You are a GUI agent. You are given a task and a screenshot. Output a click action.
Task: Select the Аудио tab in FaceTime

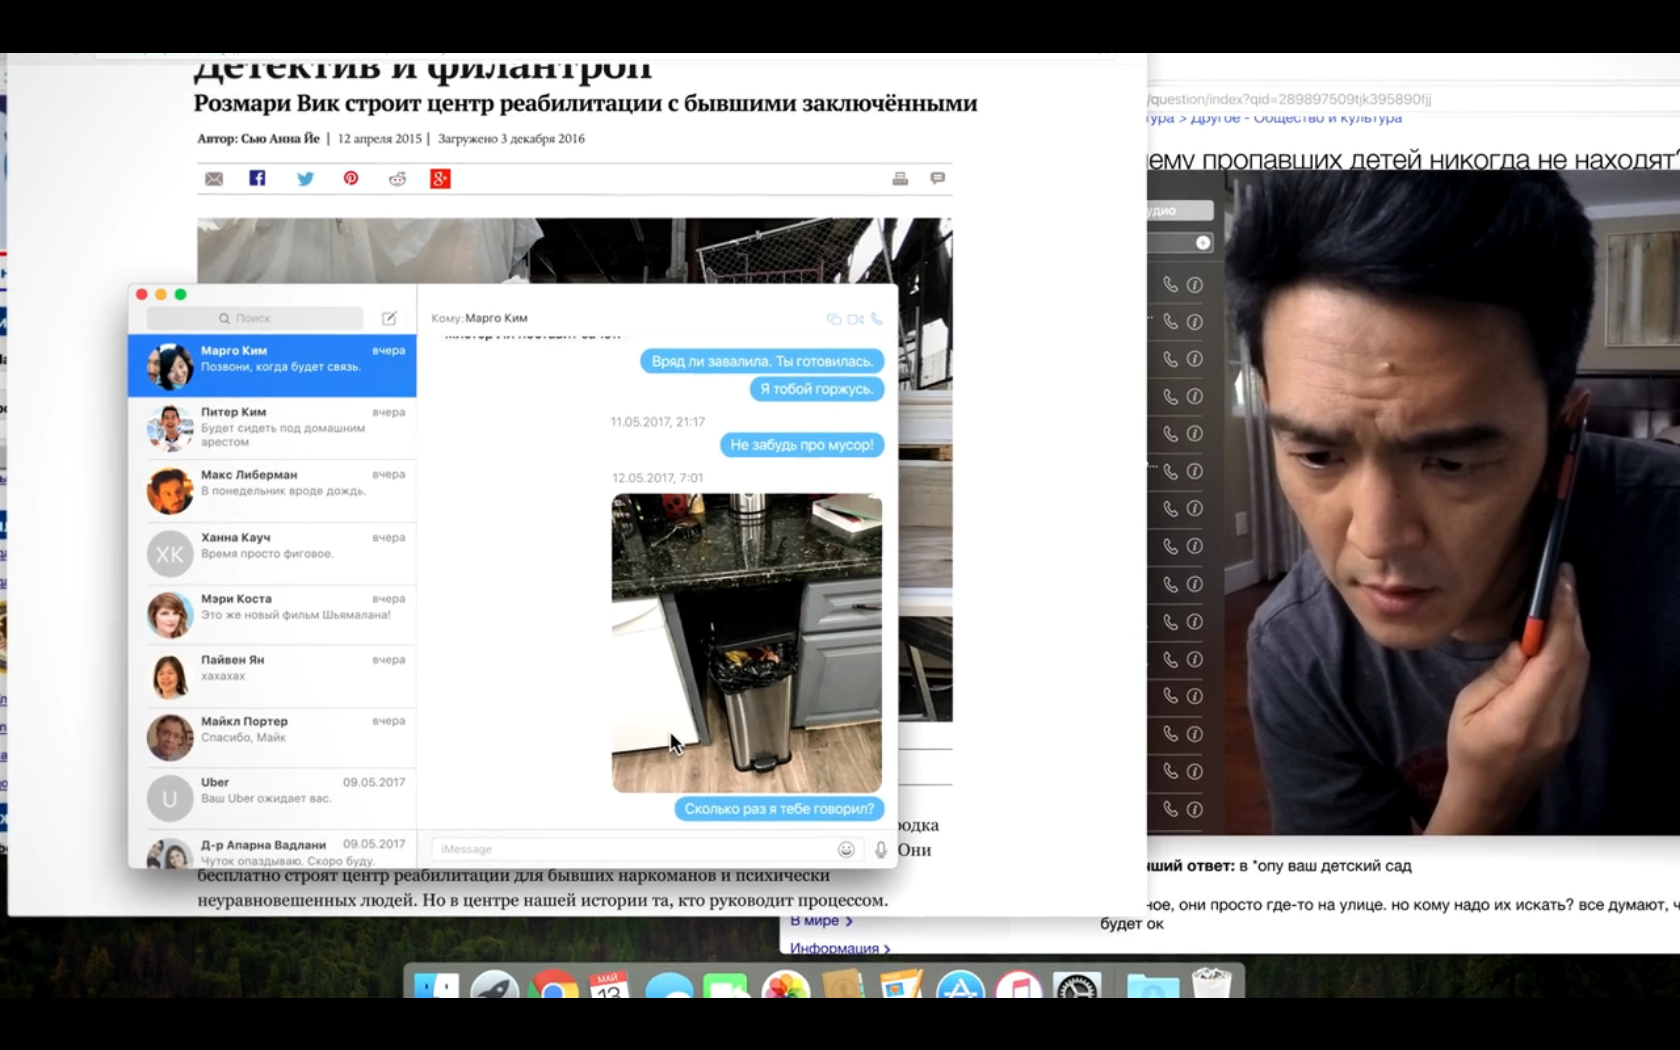pyautogui.click(x=1180, y=211)
